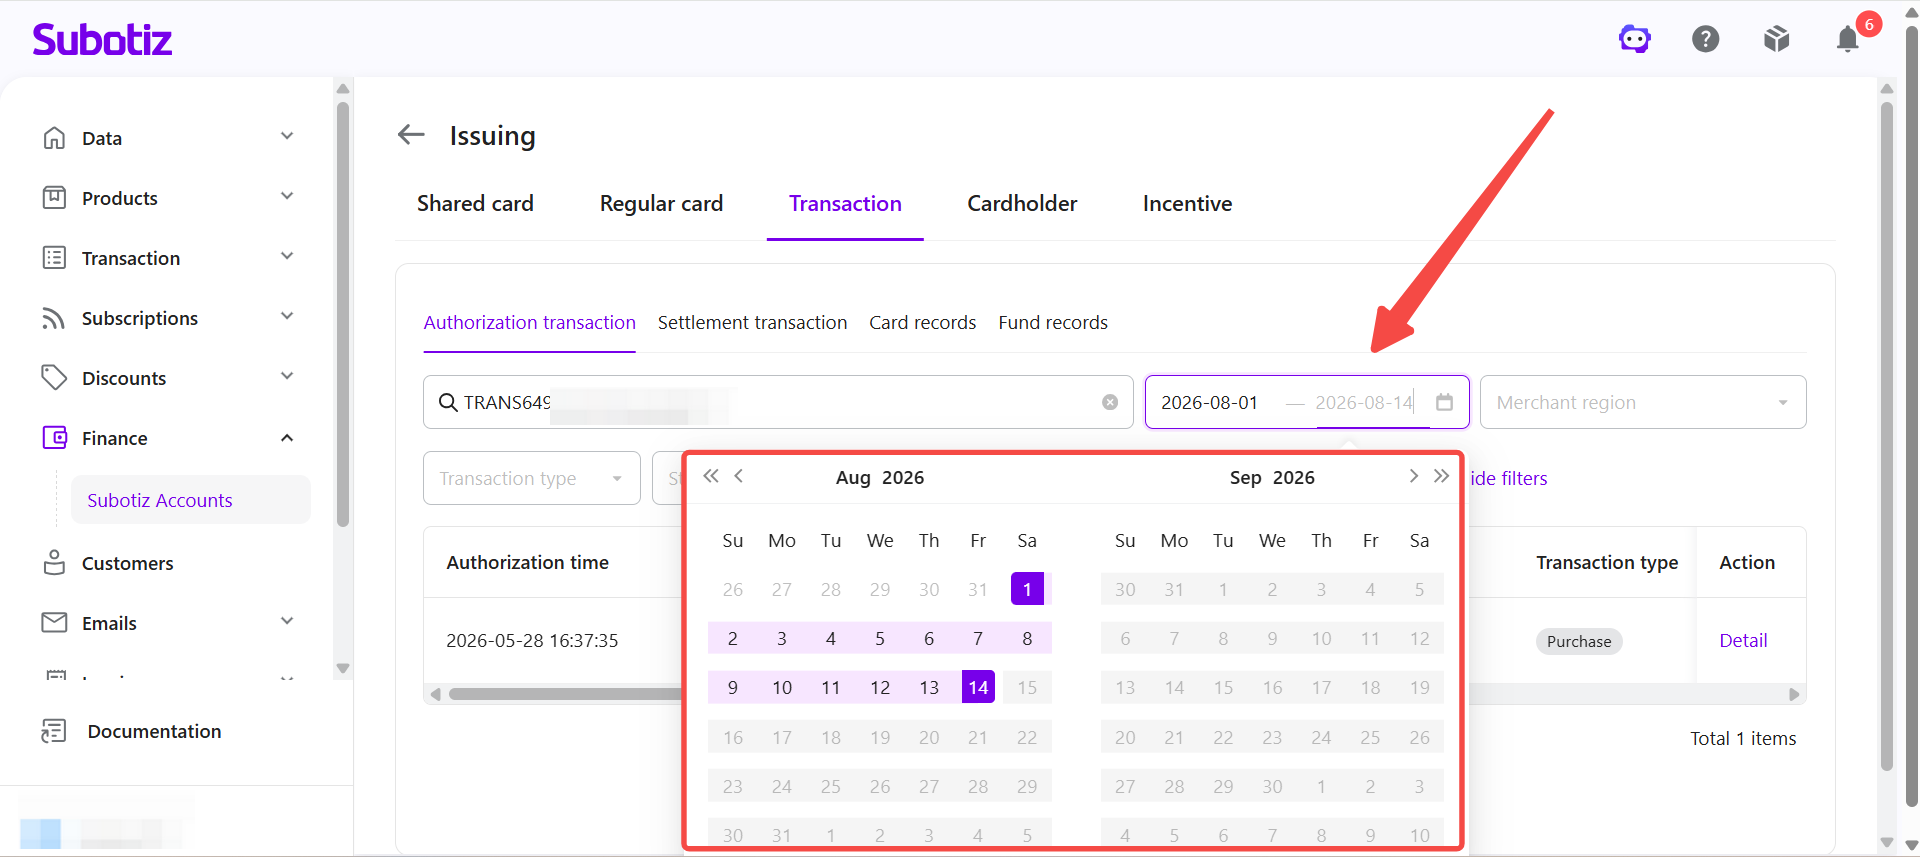Switch to the Incentive tab
This screenshot has height=857, width=1920.
[x=1187, y=203]
